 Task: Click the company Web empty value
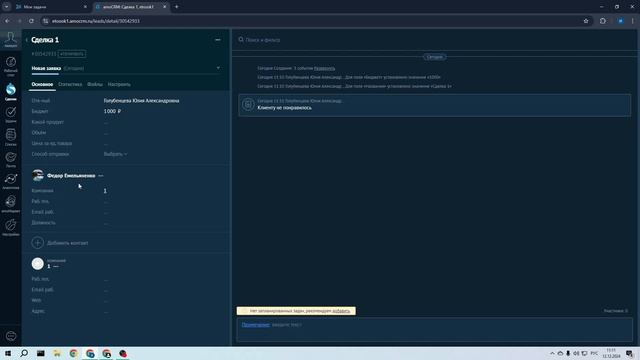pyautogui.click(x=106, y=300)
